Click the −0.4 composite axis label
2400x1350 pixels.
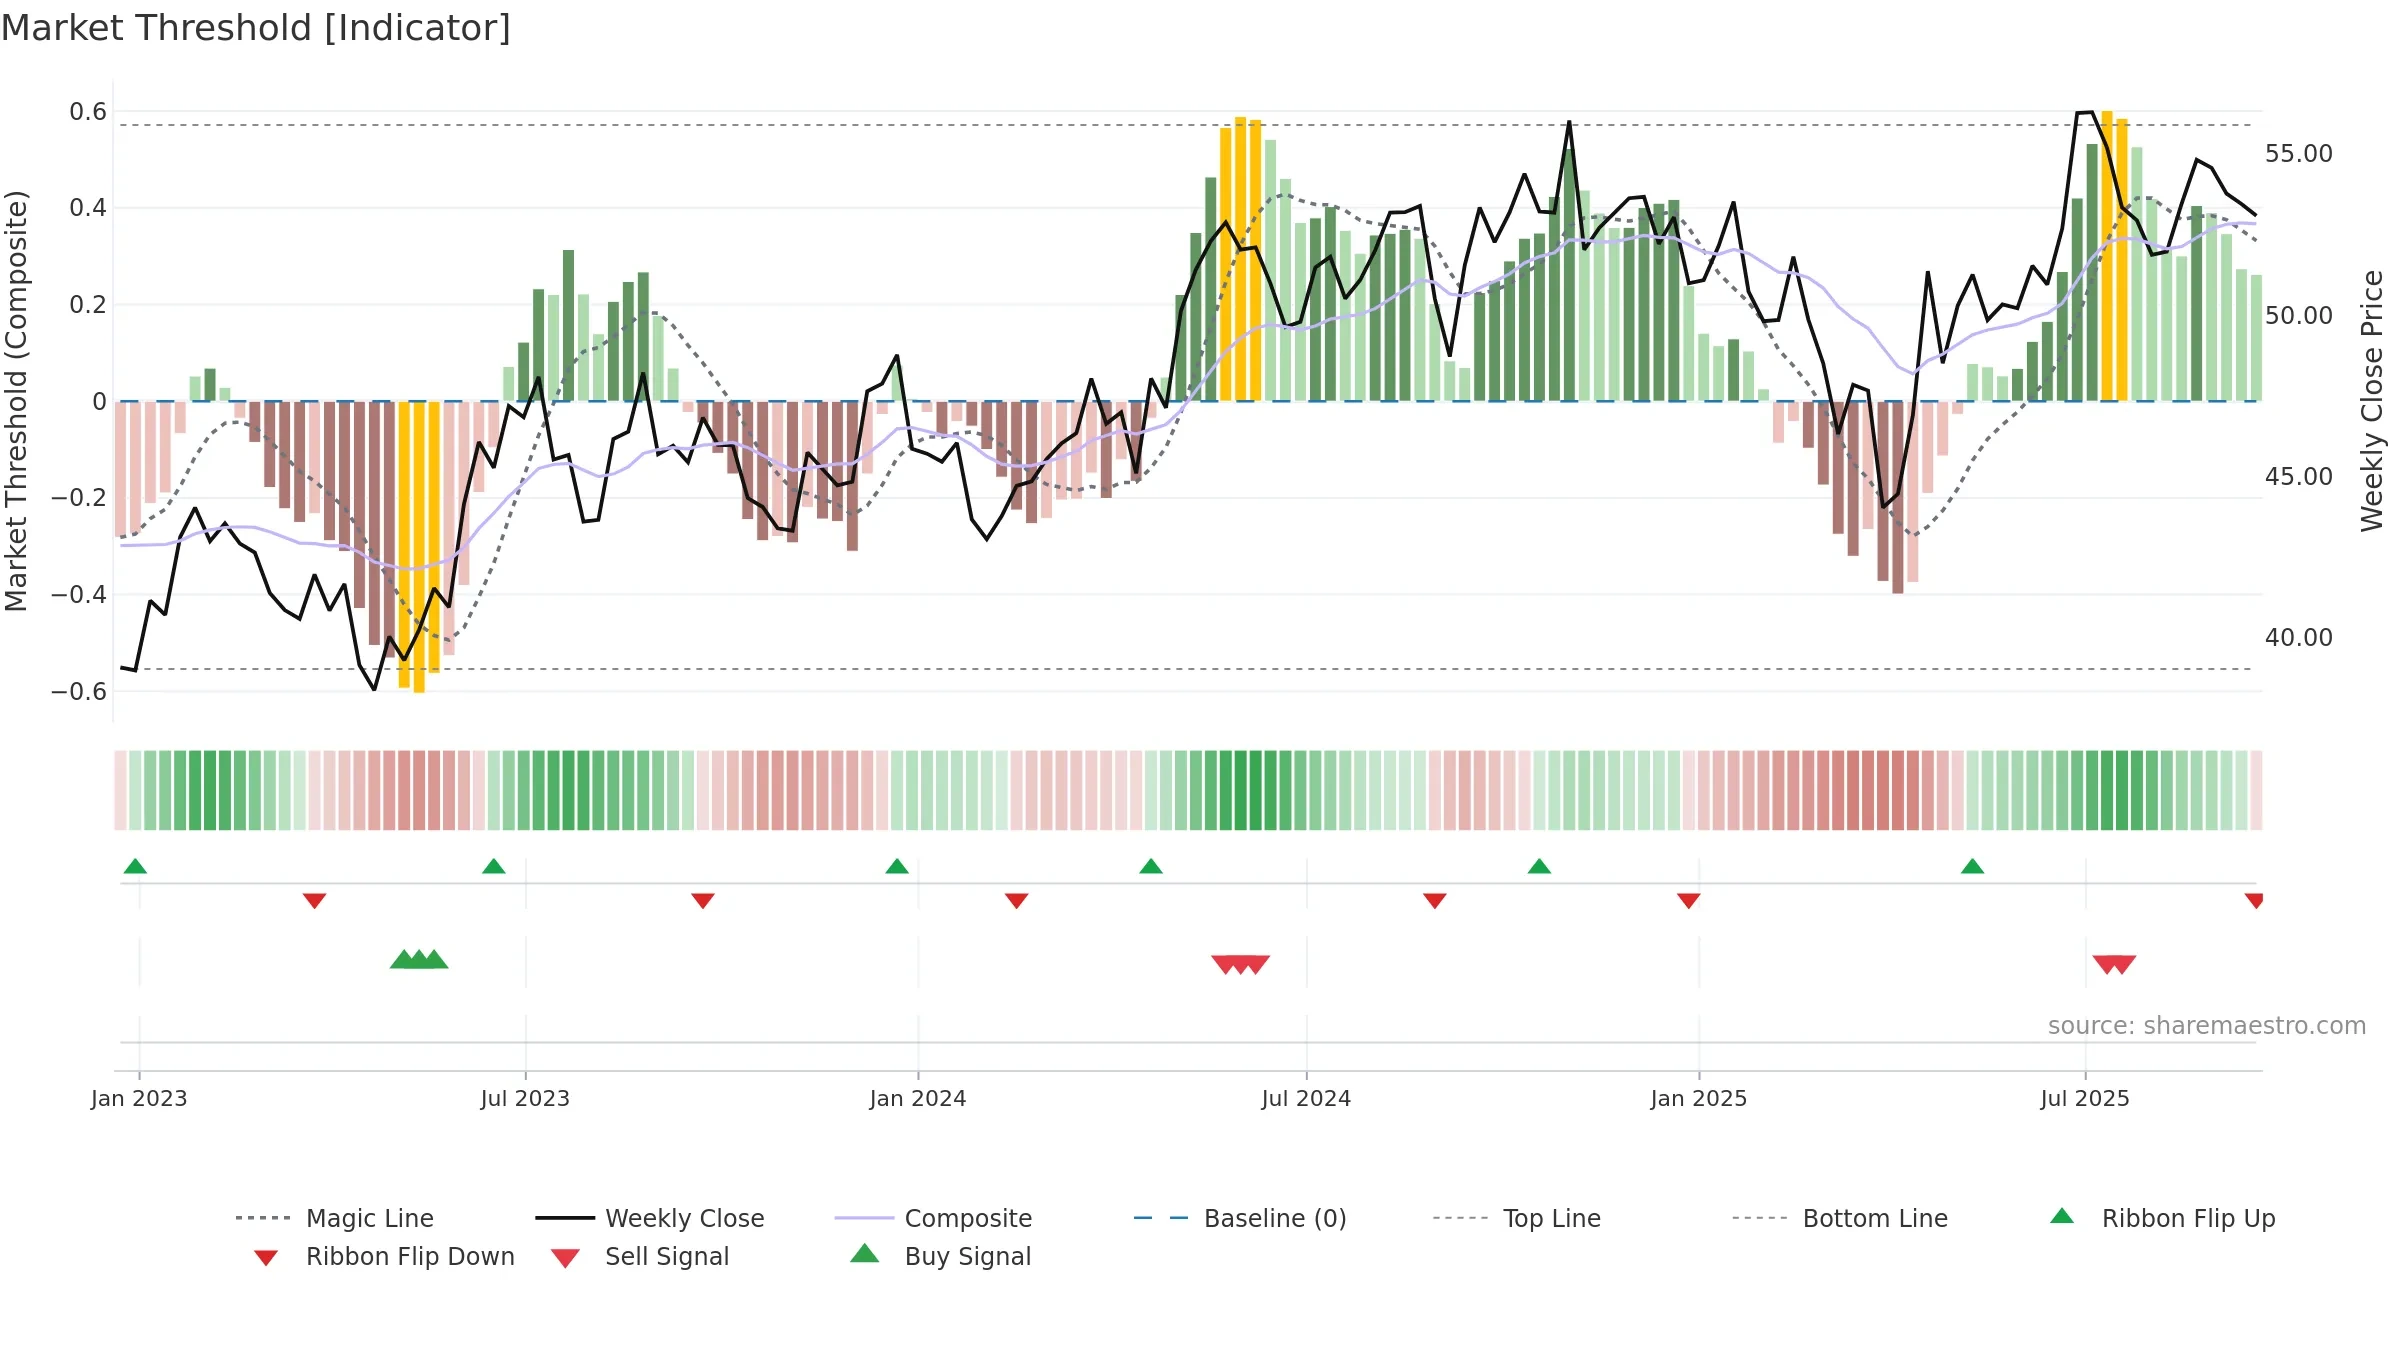coord(79,594)
